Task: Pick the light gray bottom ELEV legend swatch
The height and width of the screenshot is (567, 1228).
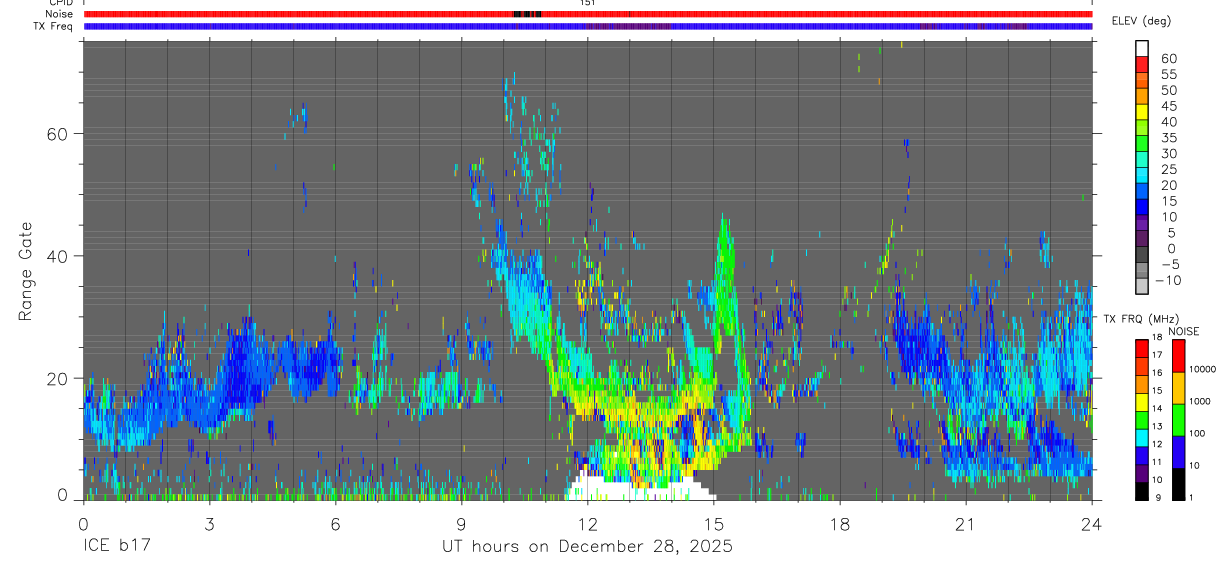Action: [x=1142, y=287]
